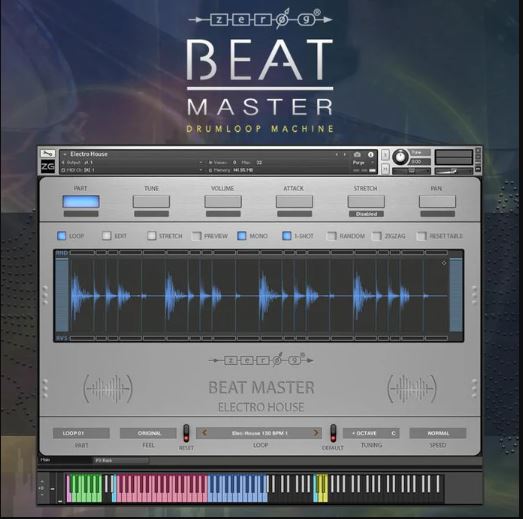Click the Disabled value under STRETCH
Image resolution: width=523 pixels, height=519 pixels.
(x=366, y=214)
